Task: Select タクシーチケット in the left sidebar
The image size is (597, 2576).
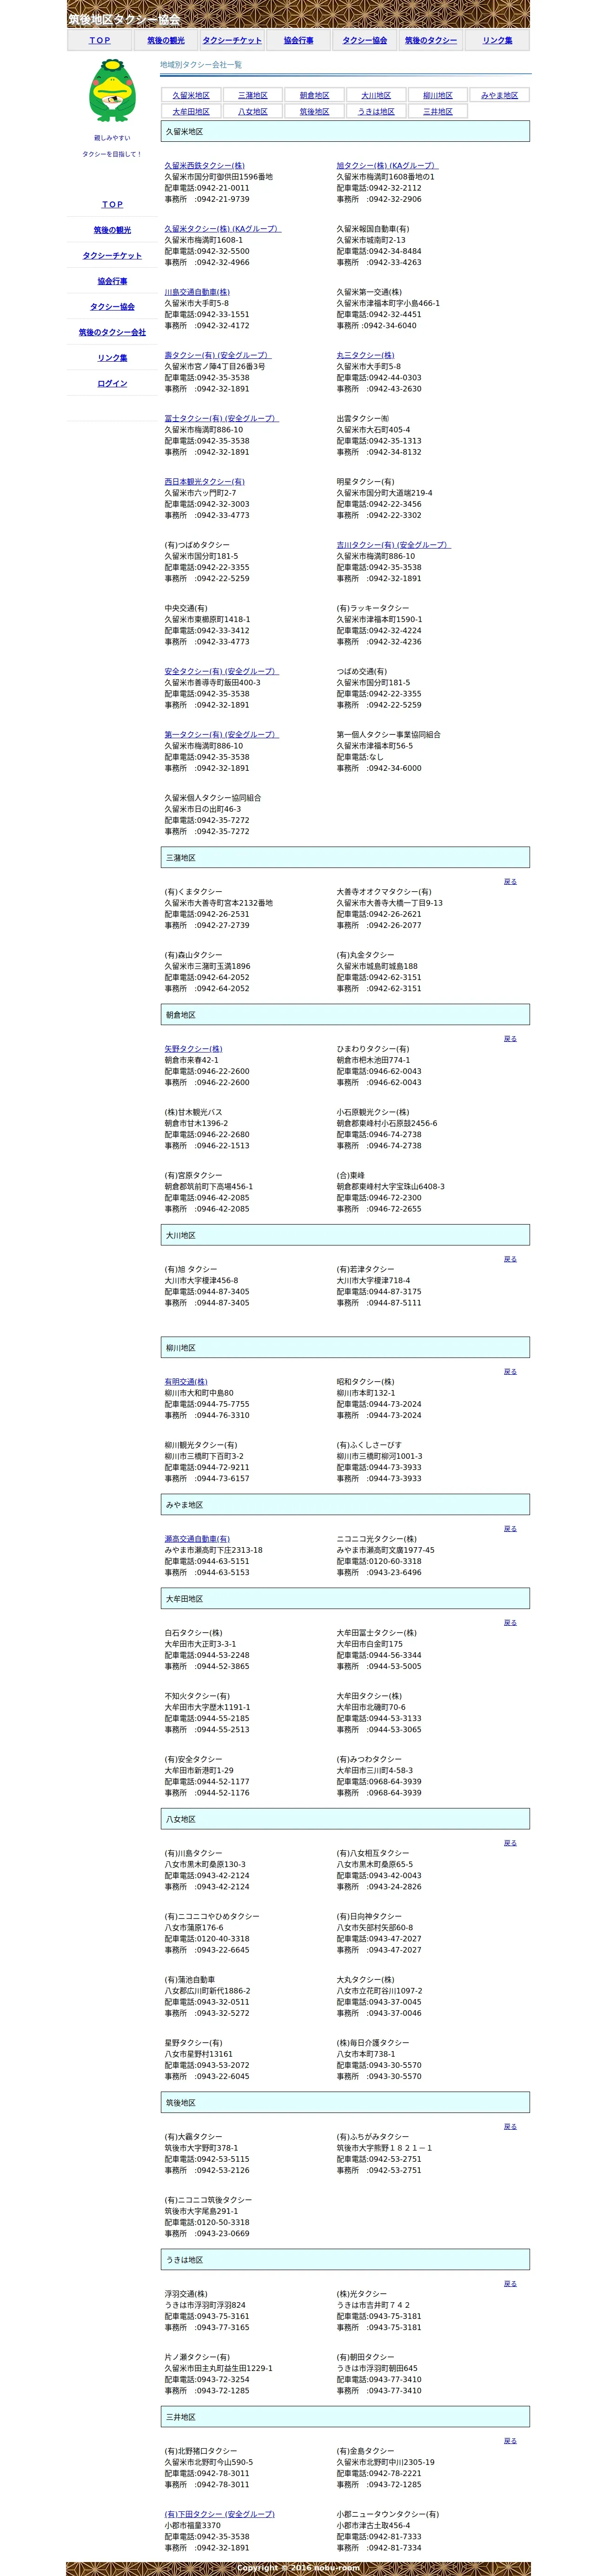Action: click(x=112, y=255)
